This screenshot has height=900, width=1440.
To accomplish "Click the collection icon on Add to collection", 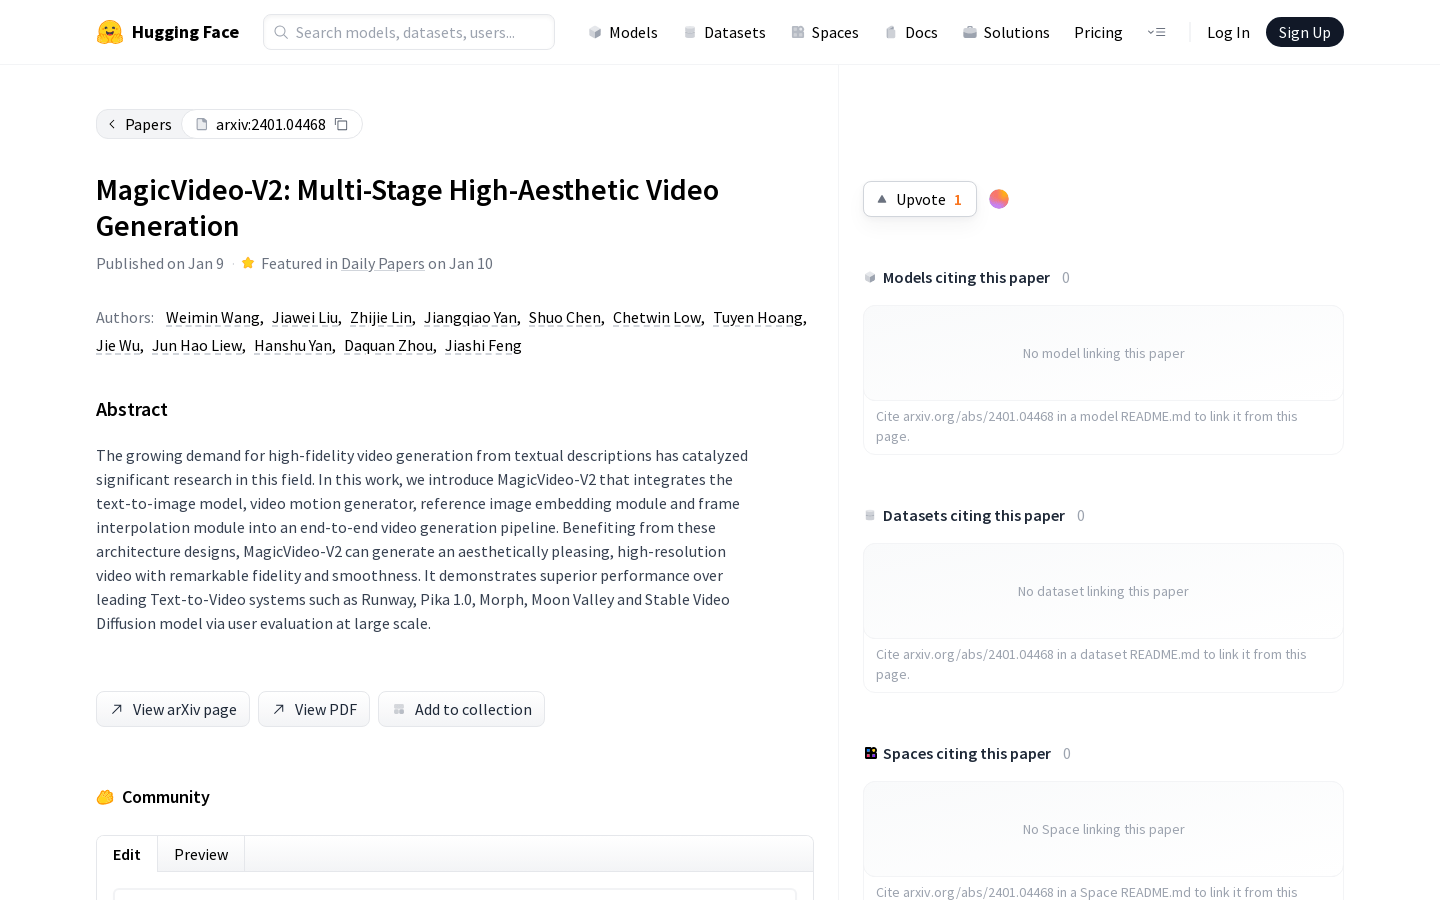I will pos(399,709).
